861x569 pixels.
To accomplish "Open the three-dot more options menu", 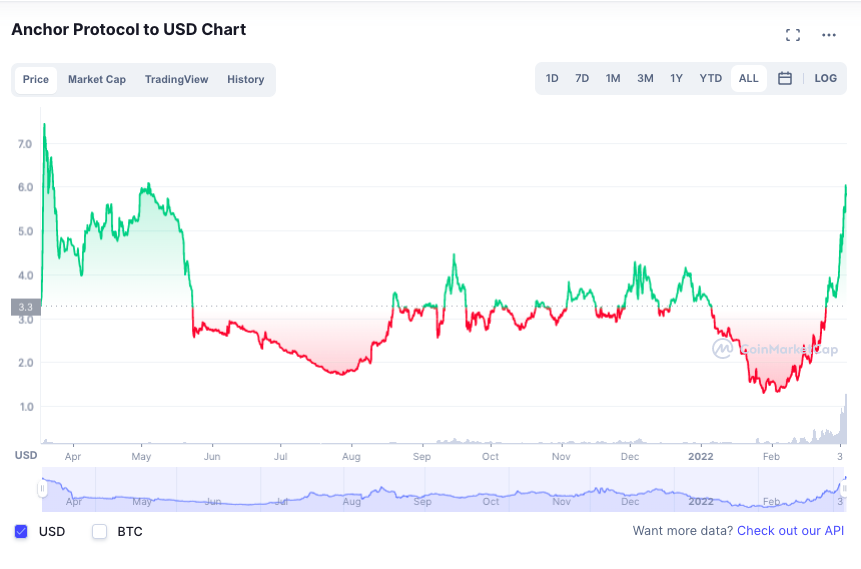I will point(829,35).
